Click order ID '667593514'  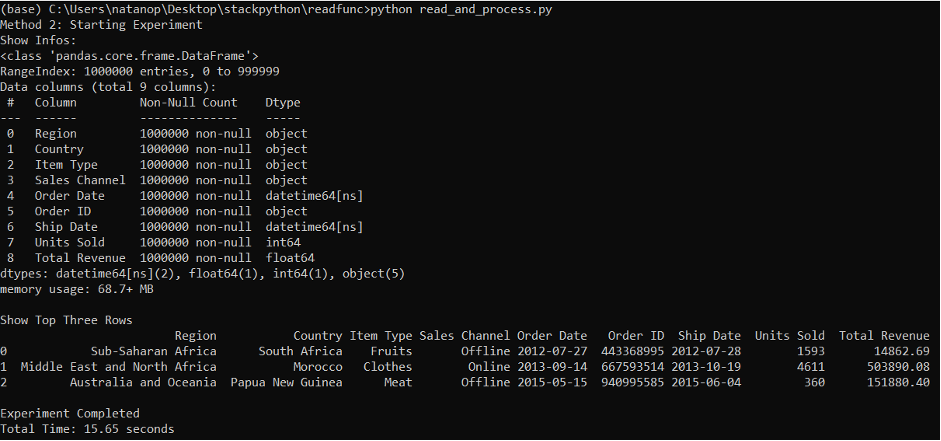633,367
